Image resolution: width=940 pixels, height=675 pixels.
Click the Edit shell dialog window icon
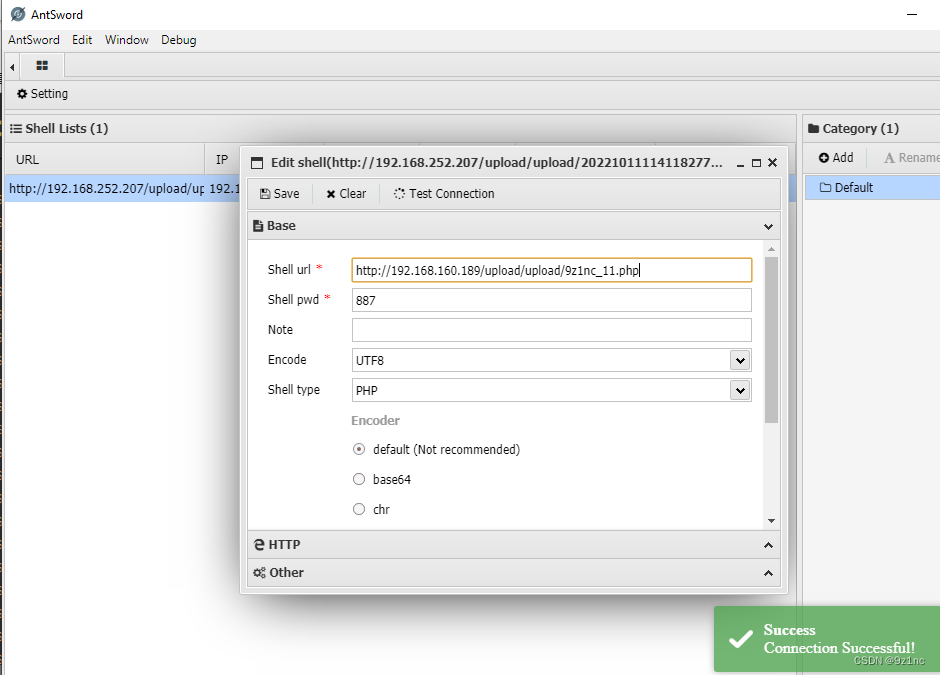[x=257, y=162]
